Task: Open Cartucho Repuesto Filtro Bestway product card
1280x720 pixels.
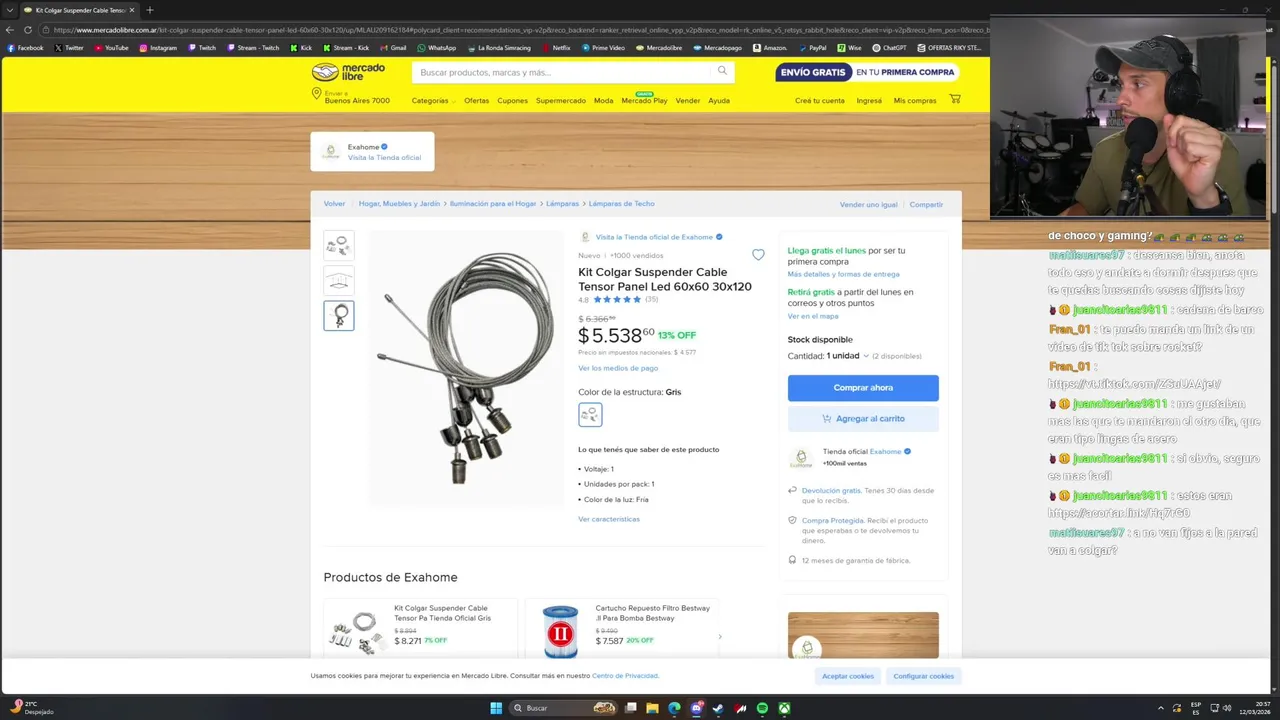Action: pyautogui.click(x=622, y=628)
